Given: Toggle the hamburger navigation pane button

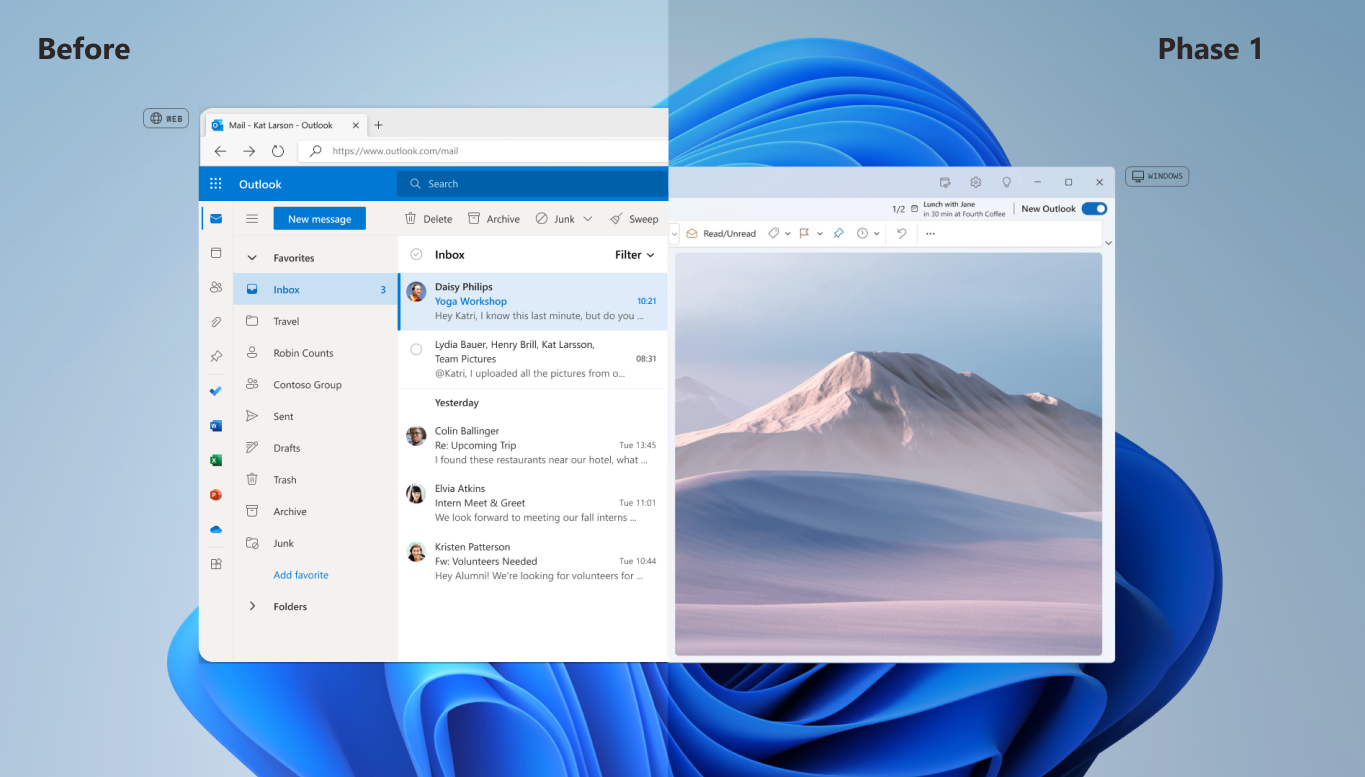Looking at the screenshot, I should point(252,219).
